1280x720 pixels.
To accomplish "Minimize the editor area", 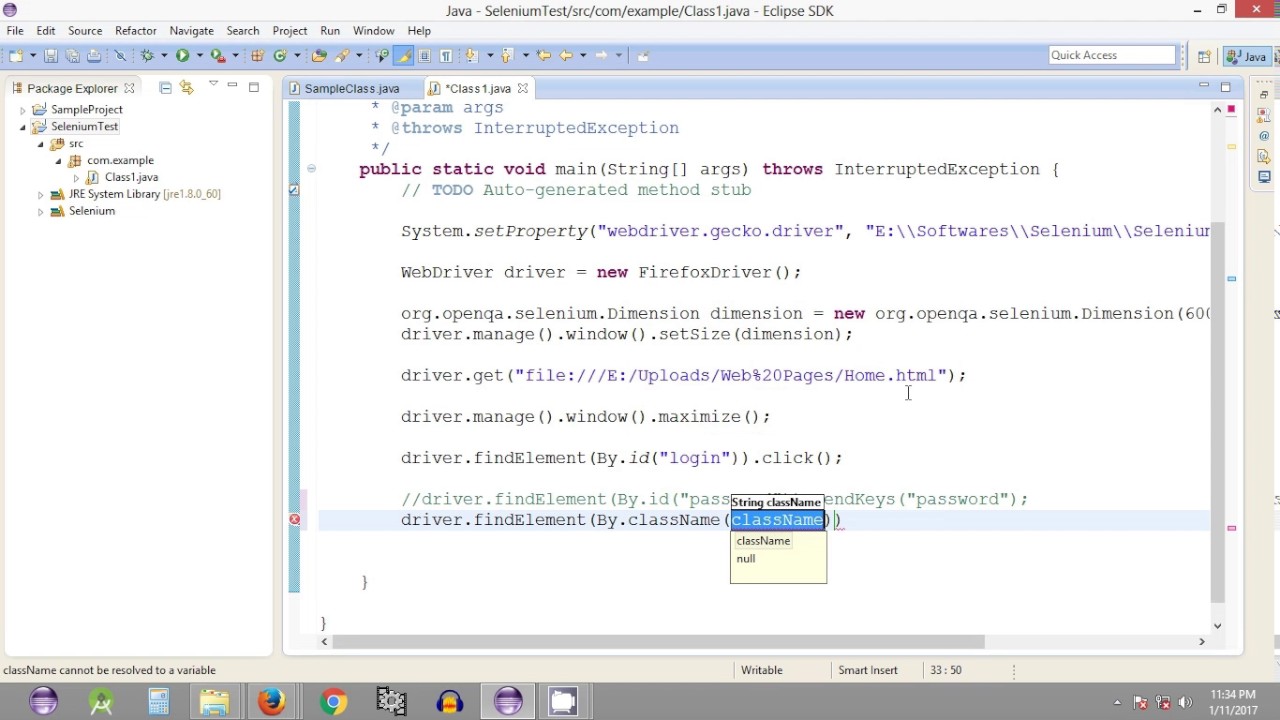I will [1203, 87].
